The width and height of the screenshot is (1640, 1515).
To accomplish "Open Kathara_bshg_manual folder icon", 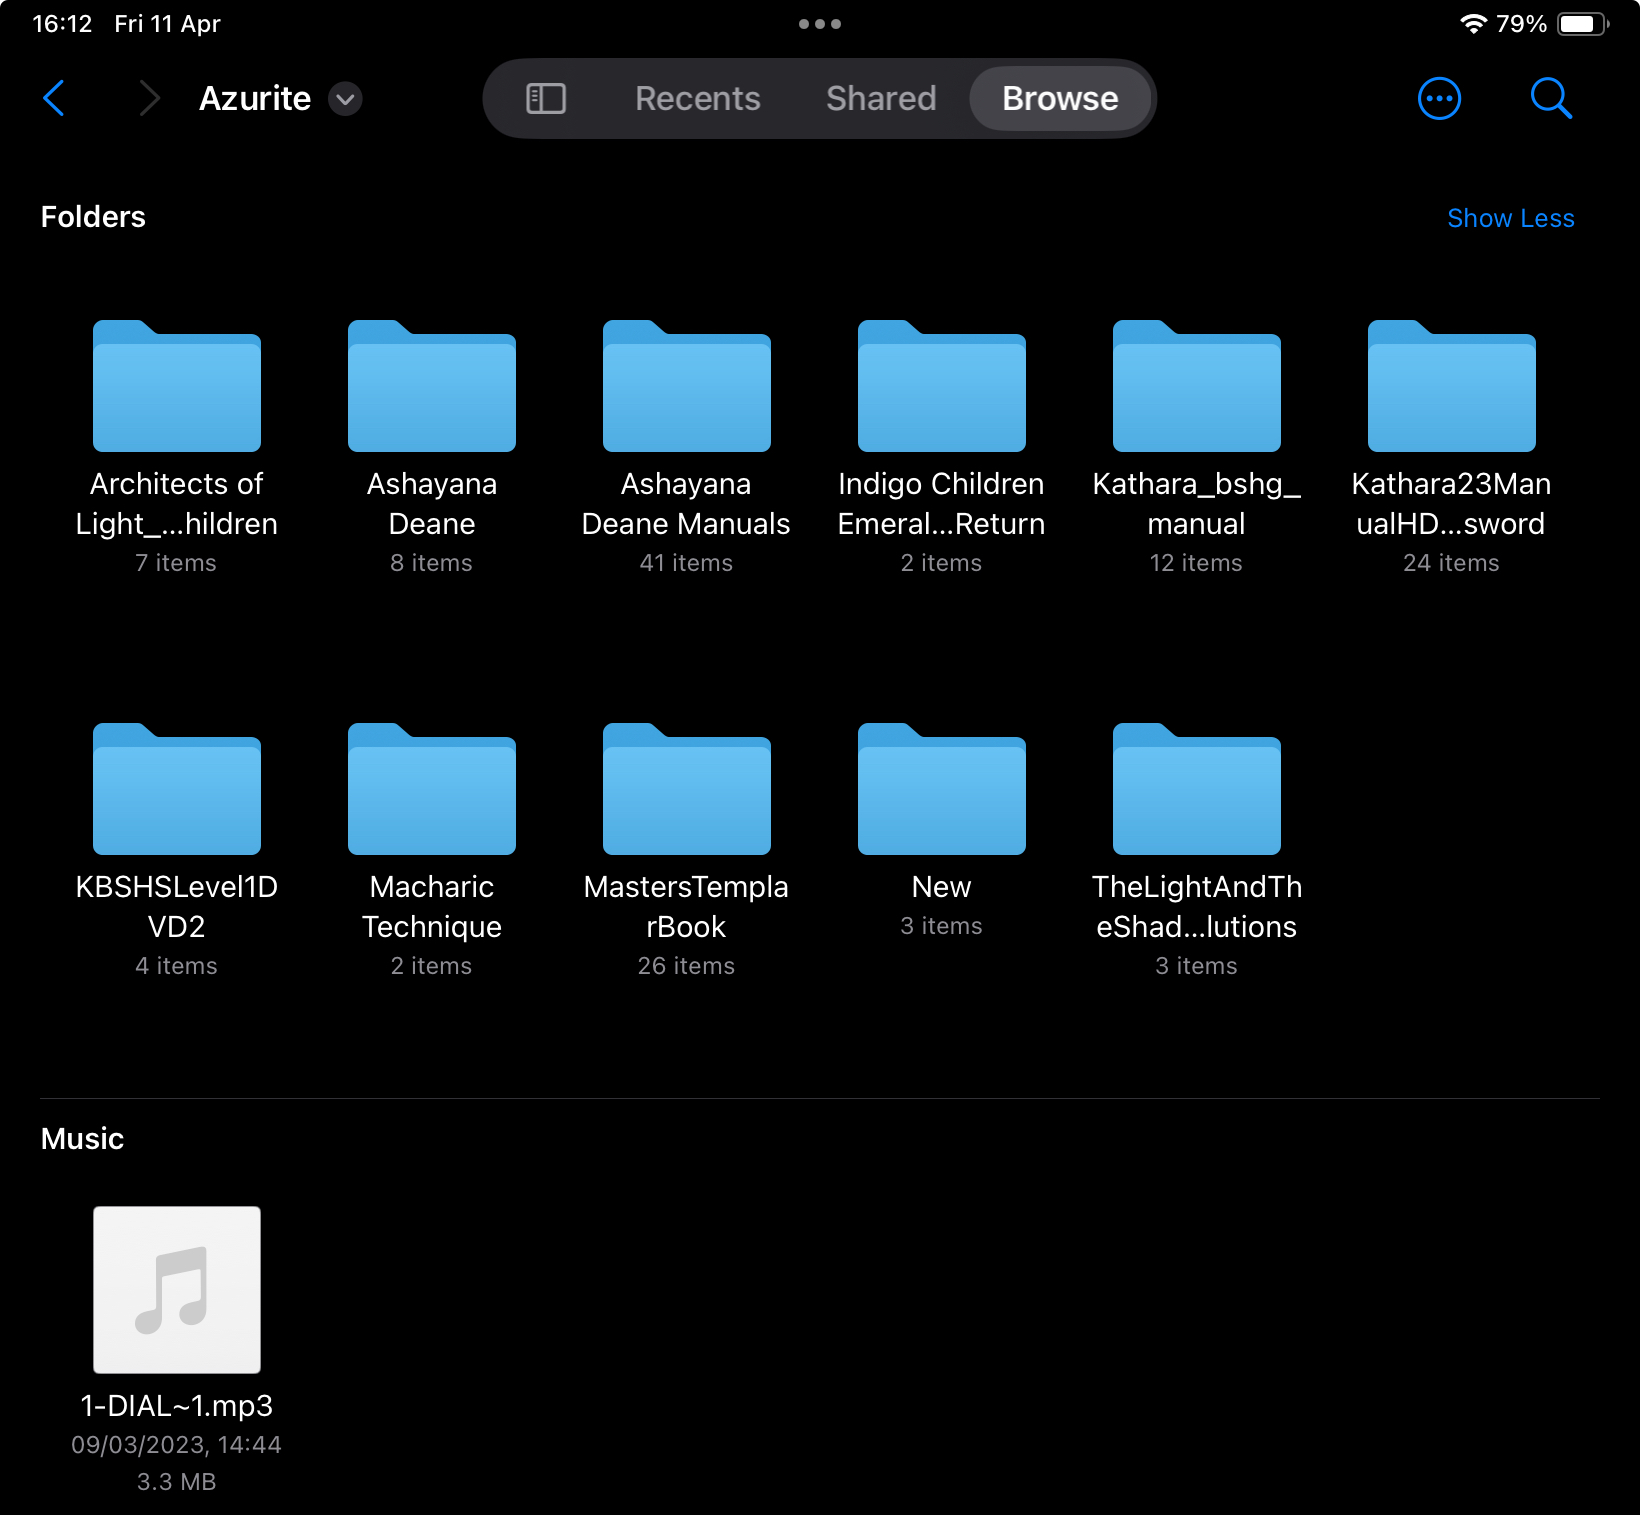I will tap(1197, 386).
